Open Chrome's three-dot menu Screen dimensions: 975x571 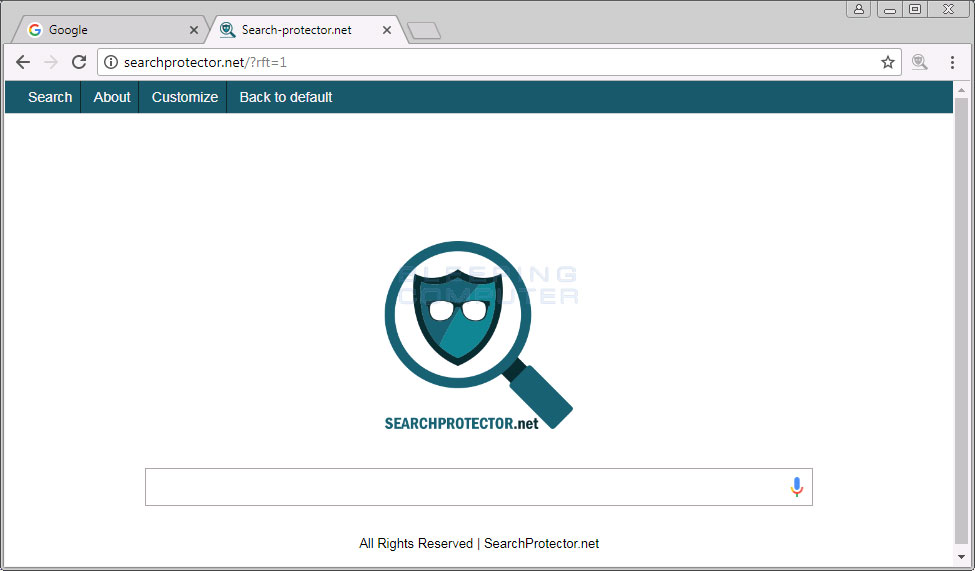[952, 62]
